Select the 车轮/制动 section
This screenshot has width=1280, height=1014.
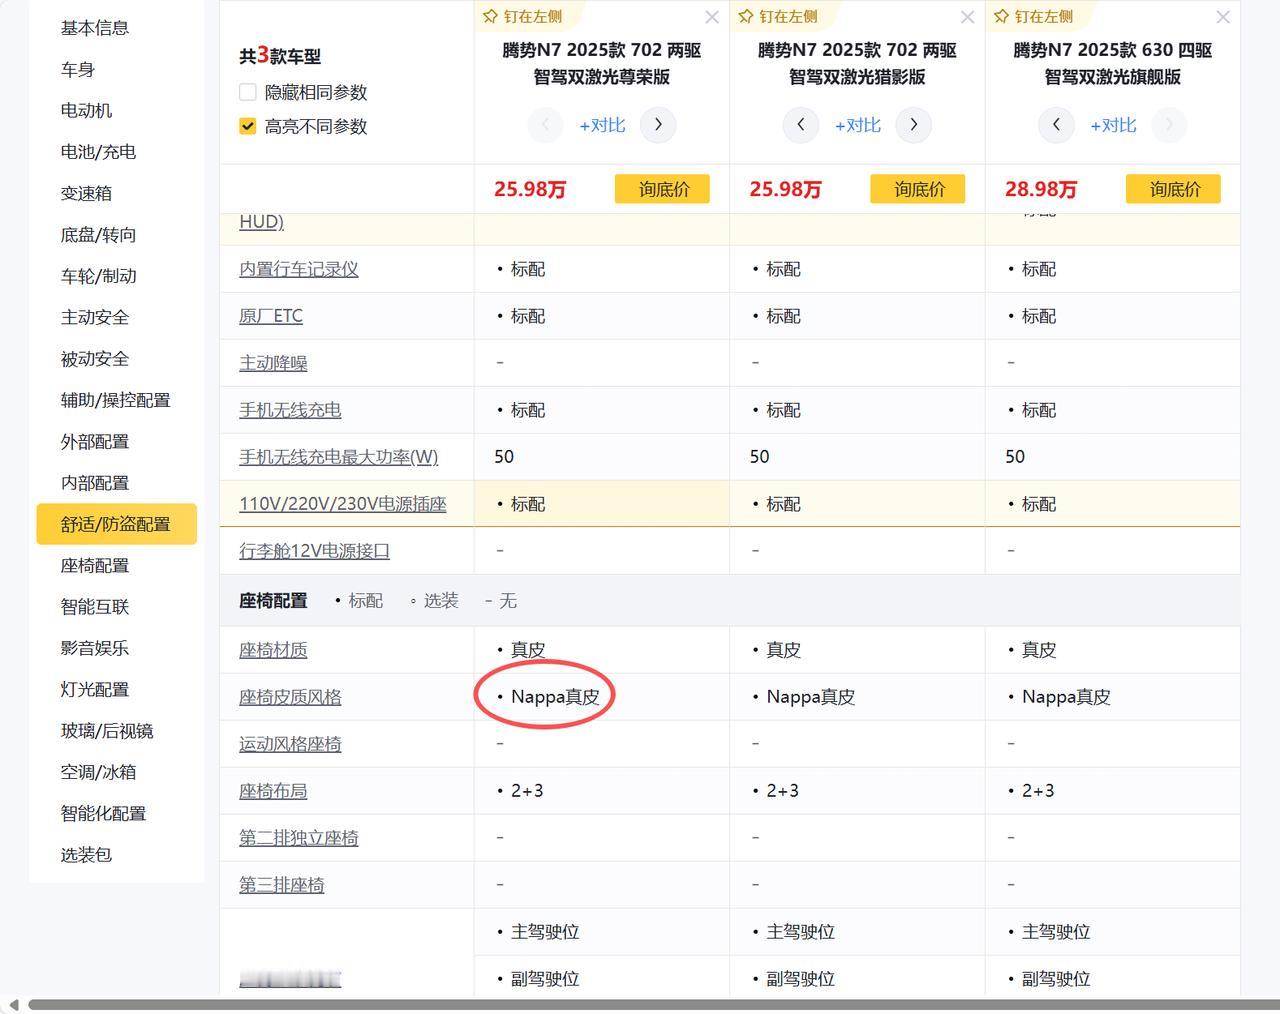point(98,276)
